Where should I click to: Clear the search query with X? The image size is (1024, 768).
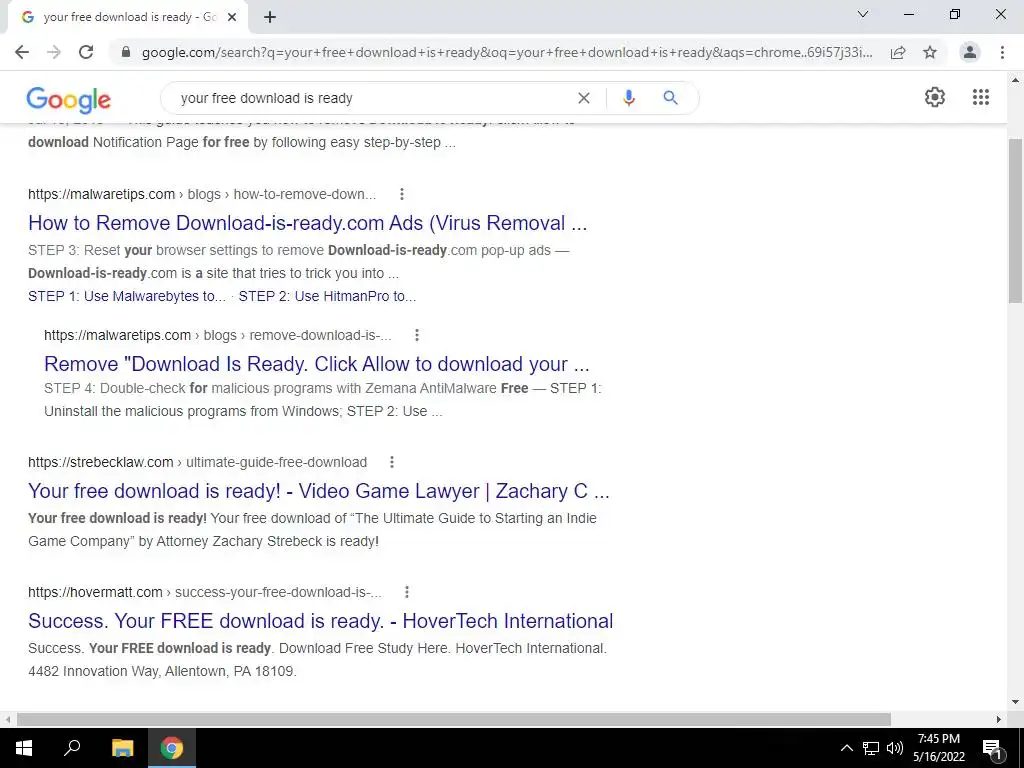pyautogui.click(x=584, y=98)
